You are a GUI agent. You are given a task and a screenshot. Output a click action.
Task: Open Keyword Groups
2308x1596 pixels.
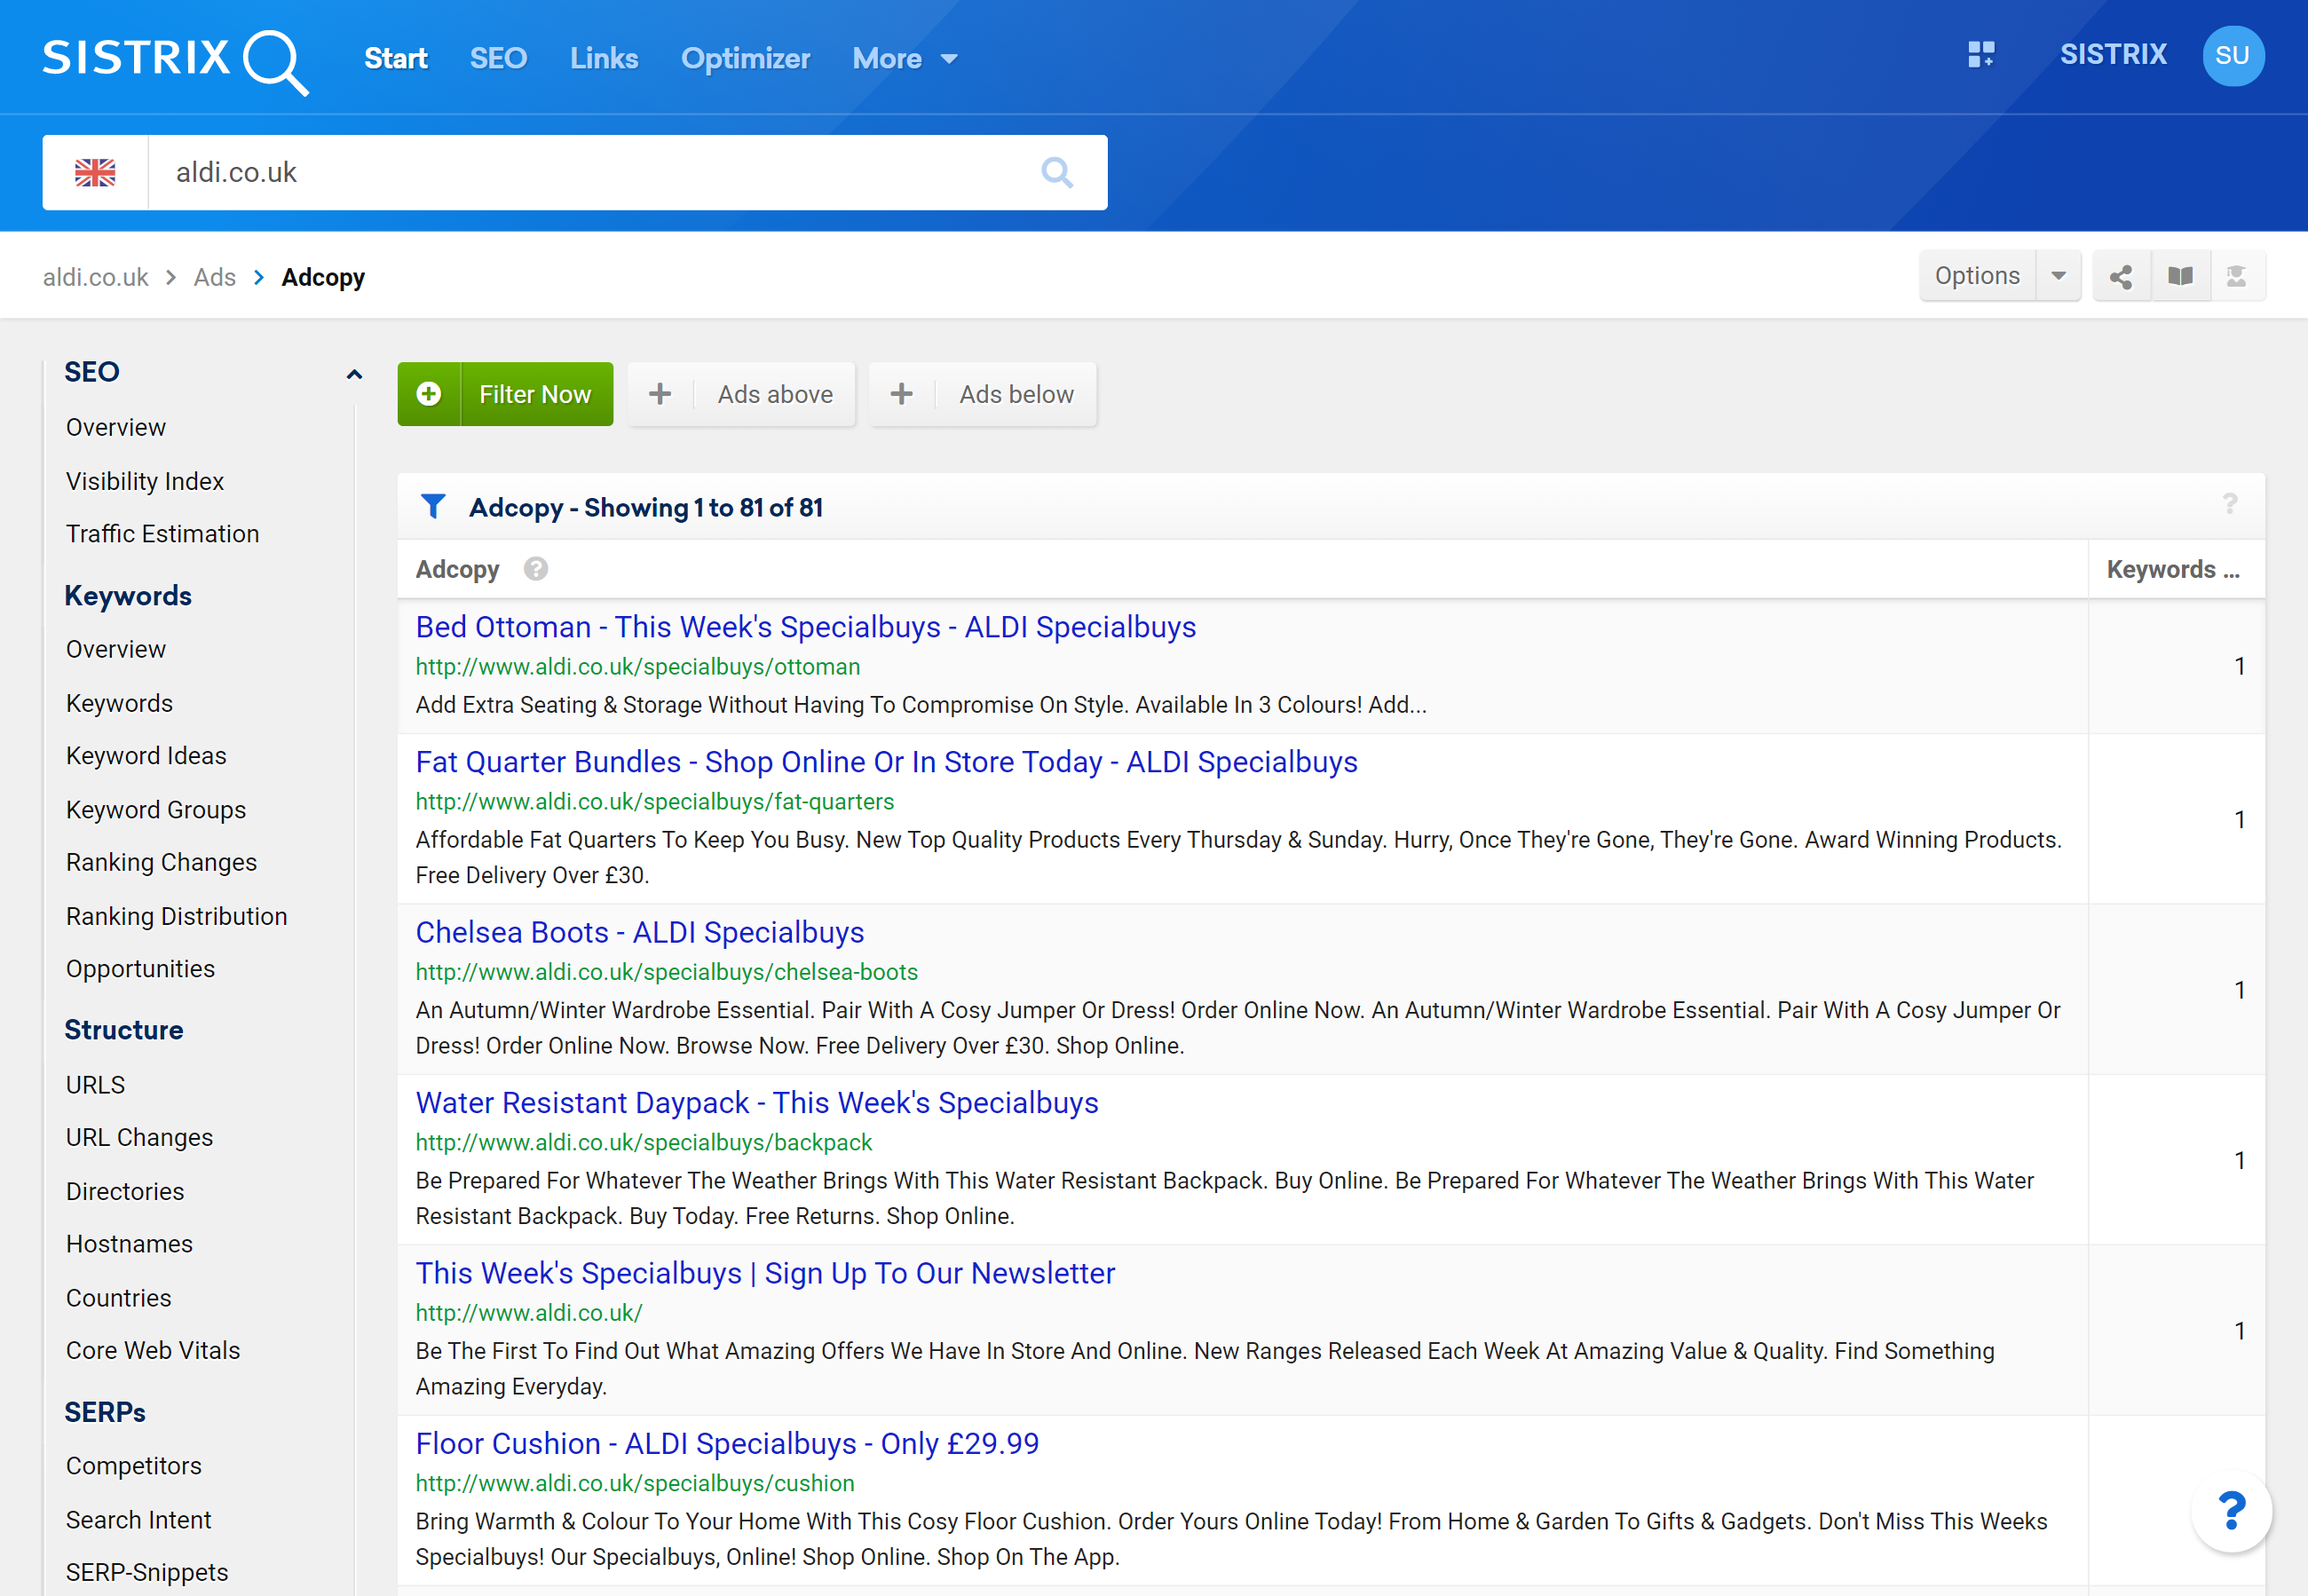156,810
